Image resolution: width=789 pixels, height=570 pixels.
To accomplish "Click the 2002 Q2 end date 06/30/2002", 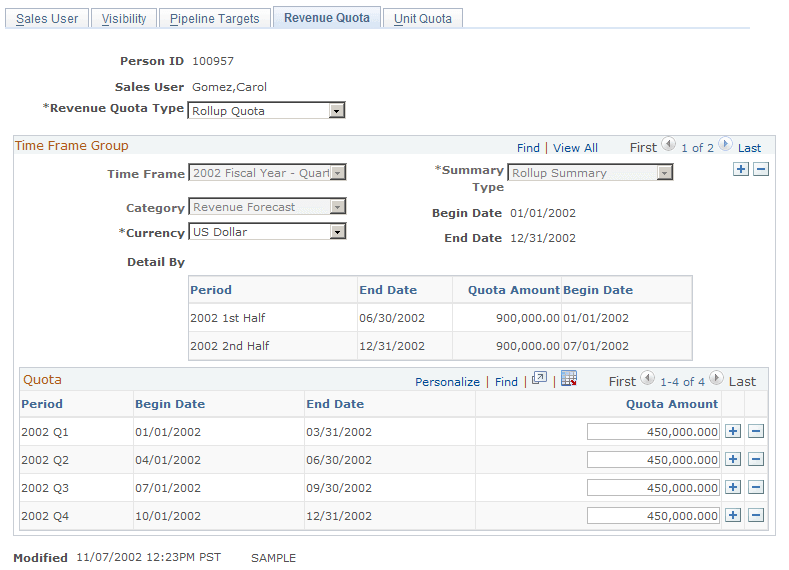I will tap(339, 460).
